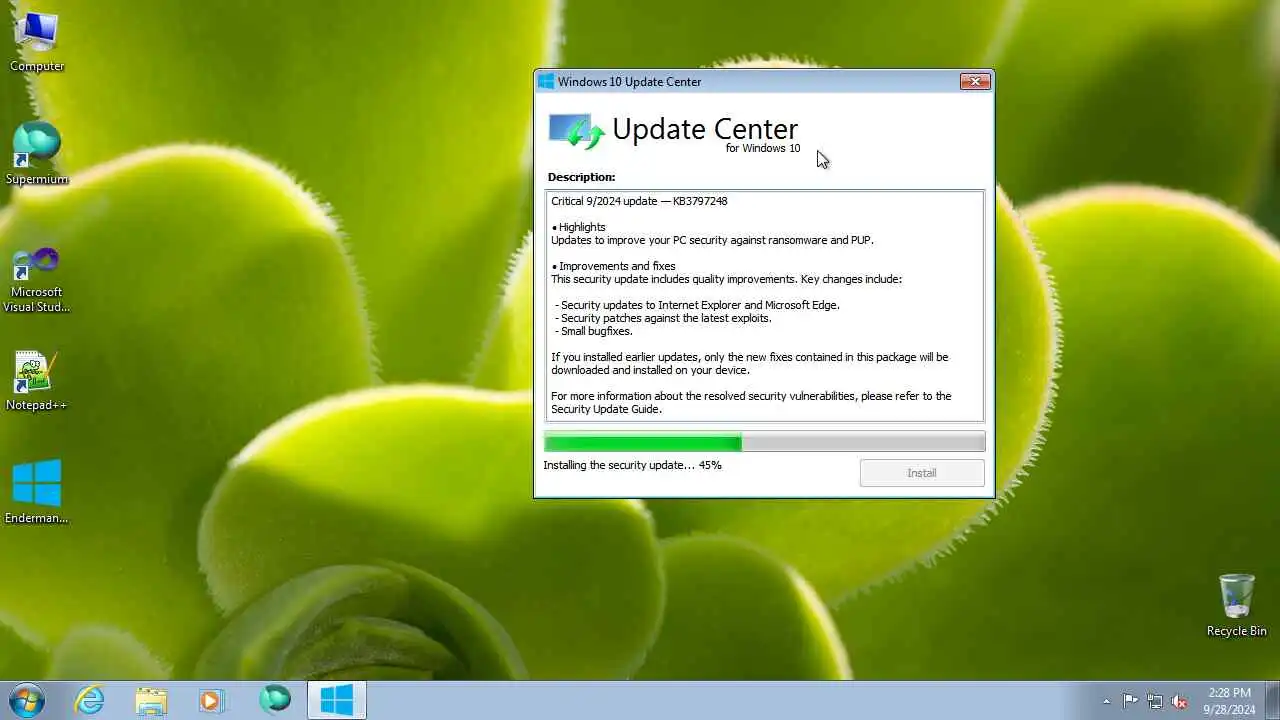This screenshot has width=1280, height=720.
Task: Open Windows Explorer folder in taskbar
Action: point(151,700)
